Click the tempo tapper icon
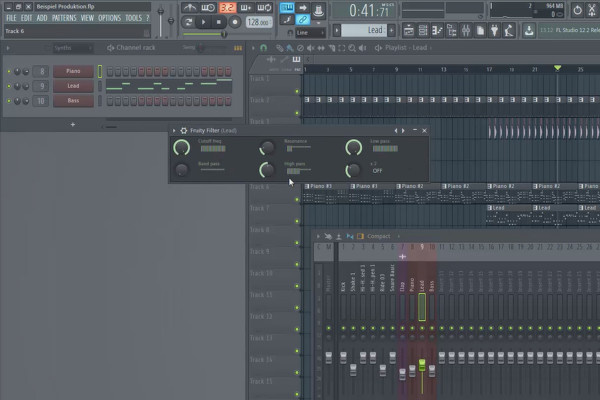 [x=509, y=31]
